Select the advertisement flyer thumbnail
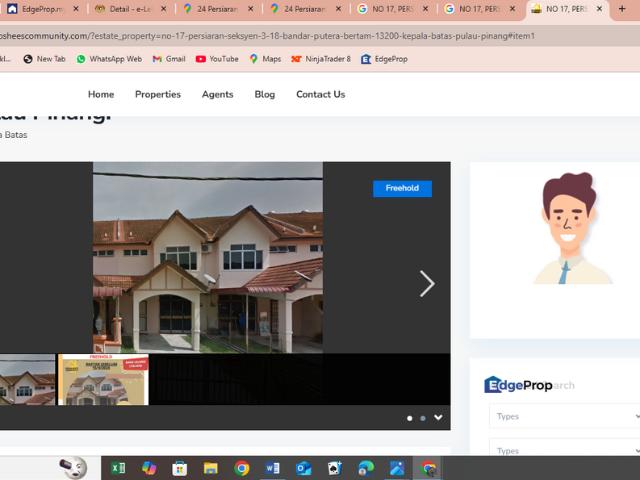 point(103,380)
